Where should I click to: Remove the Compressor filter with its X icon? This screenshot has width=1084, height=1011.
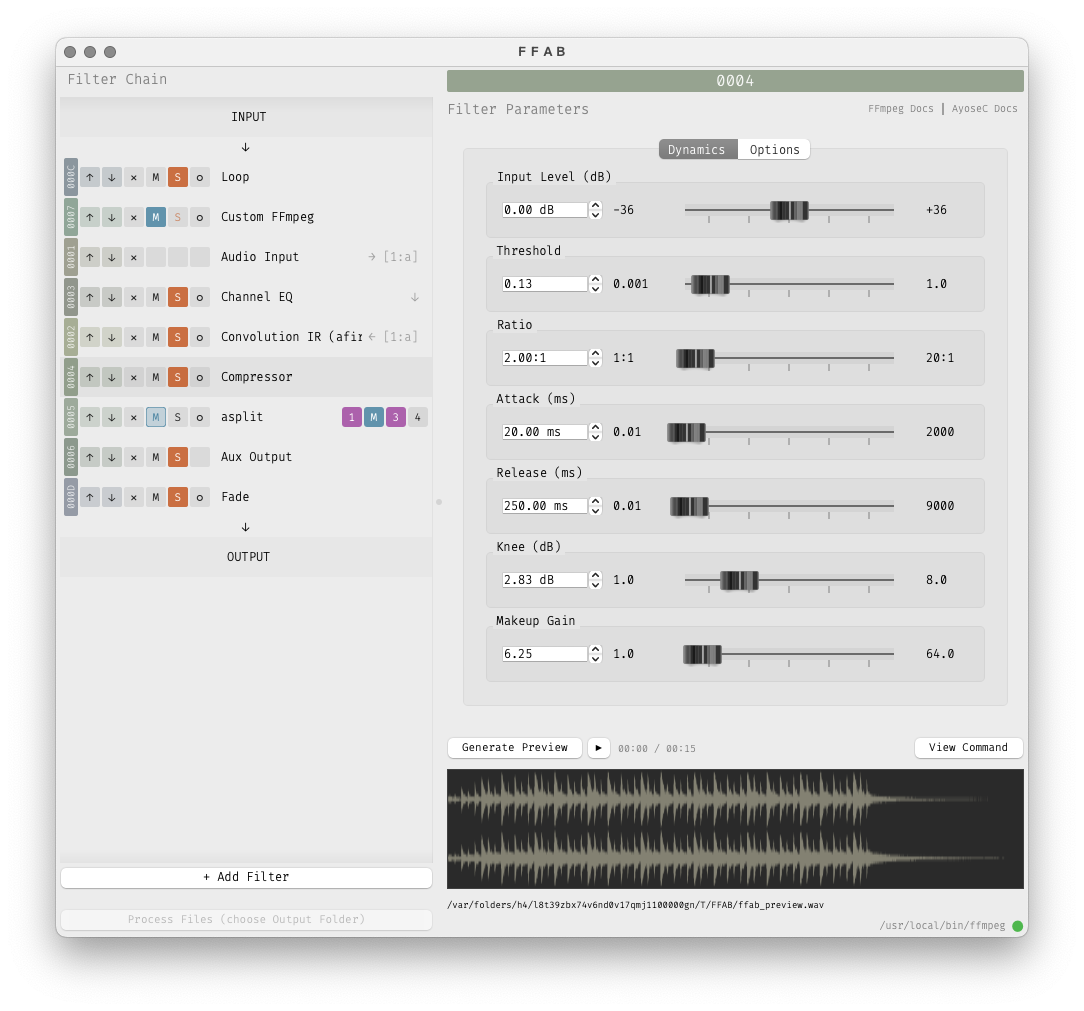134,377
